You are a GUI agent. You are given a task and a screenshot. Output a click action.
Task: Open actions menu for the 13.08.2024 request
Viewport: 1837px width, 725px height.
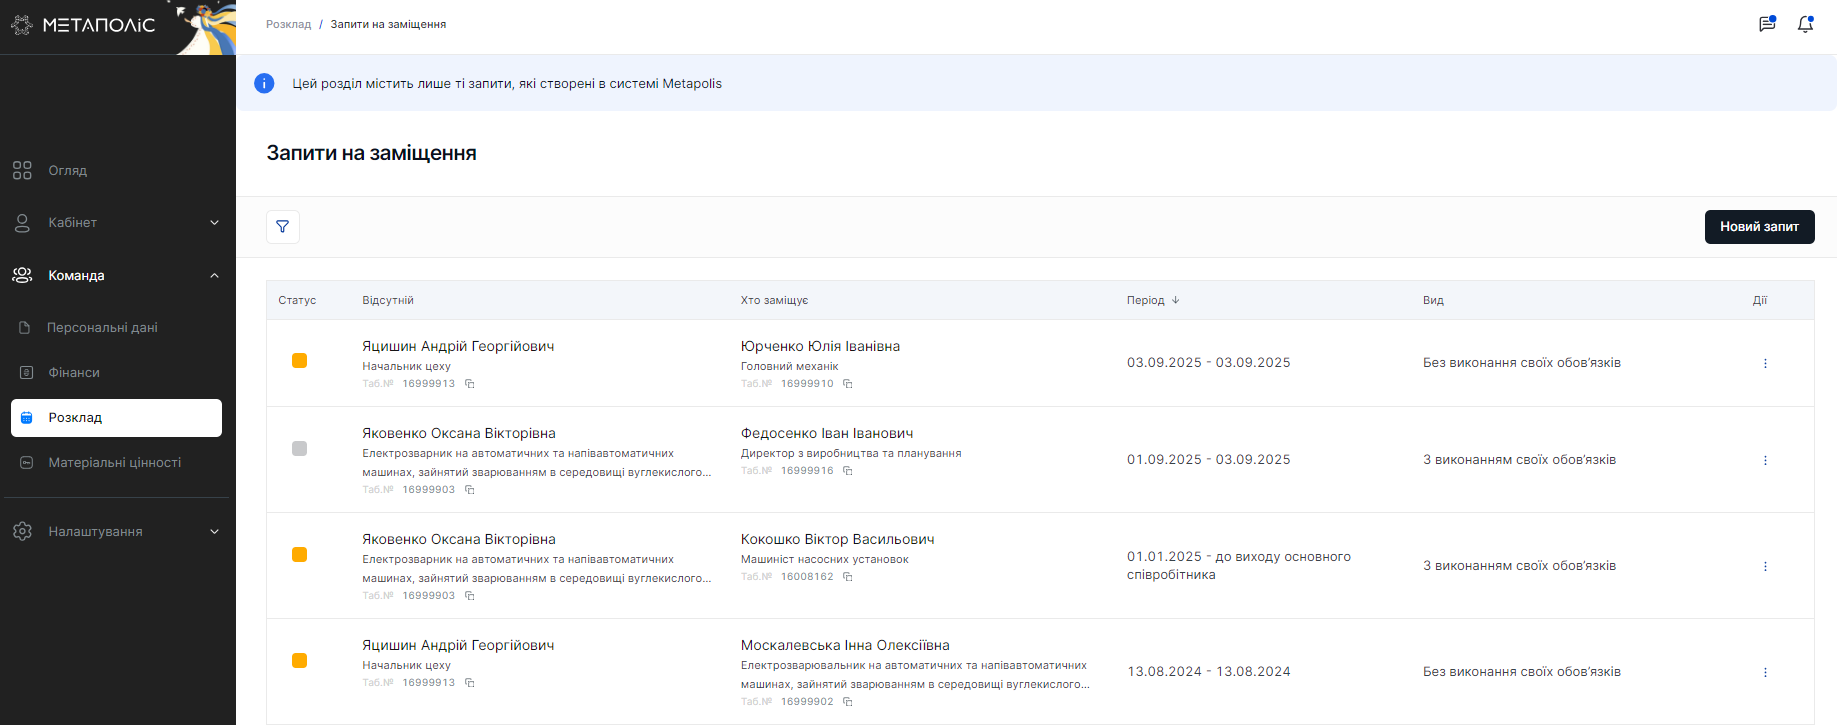[x=1765, y=672]
